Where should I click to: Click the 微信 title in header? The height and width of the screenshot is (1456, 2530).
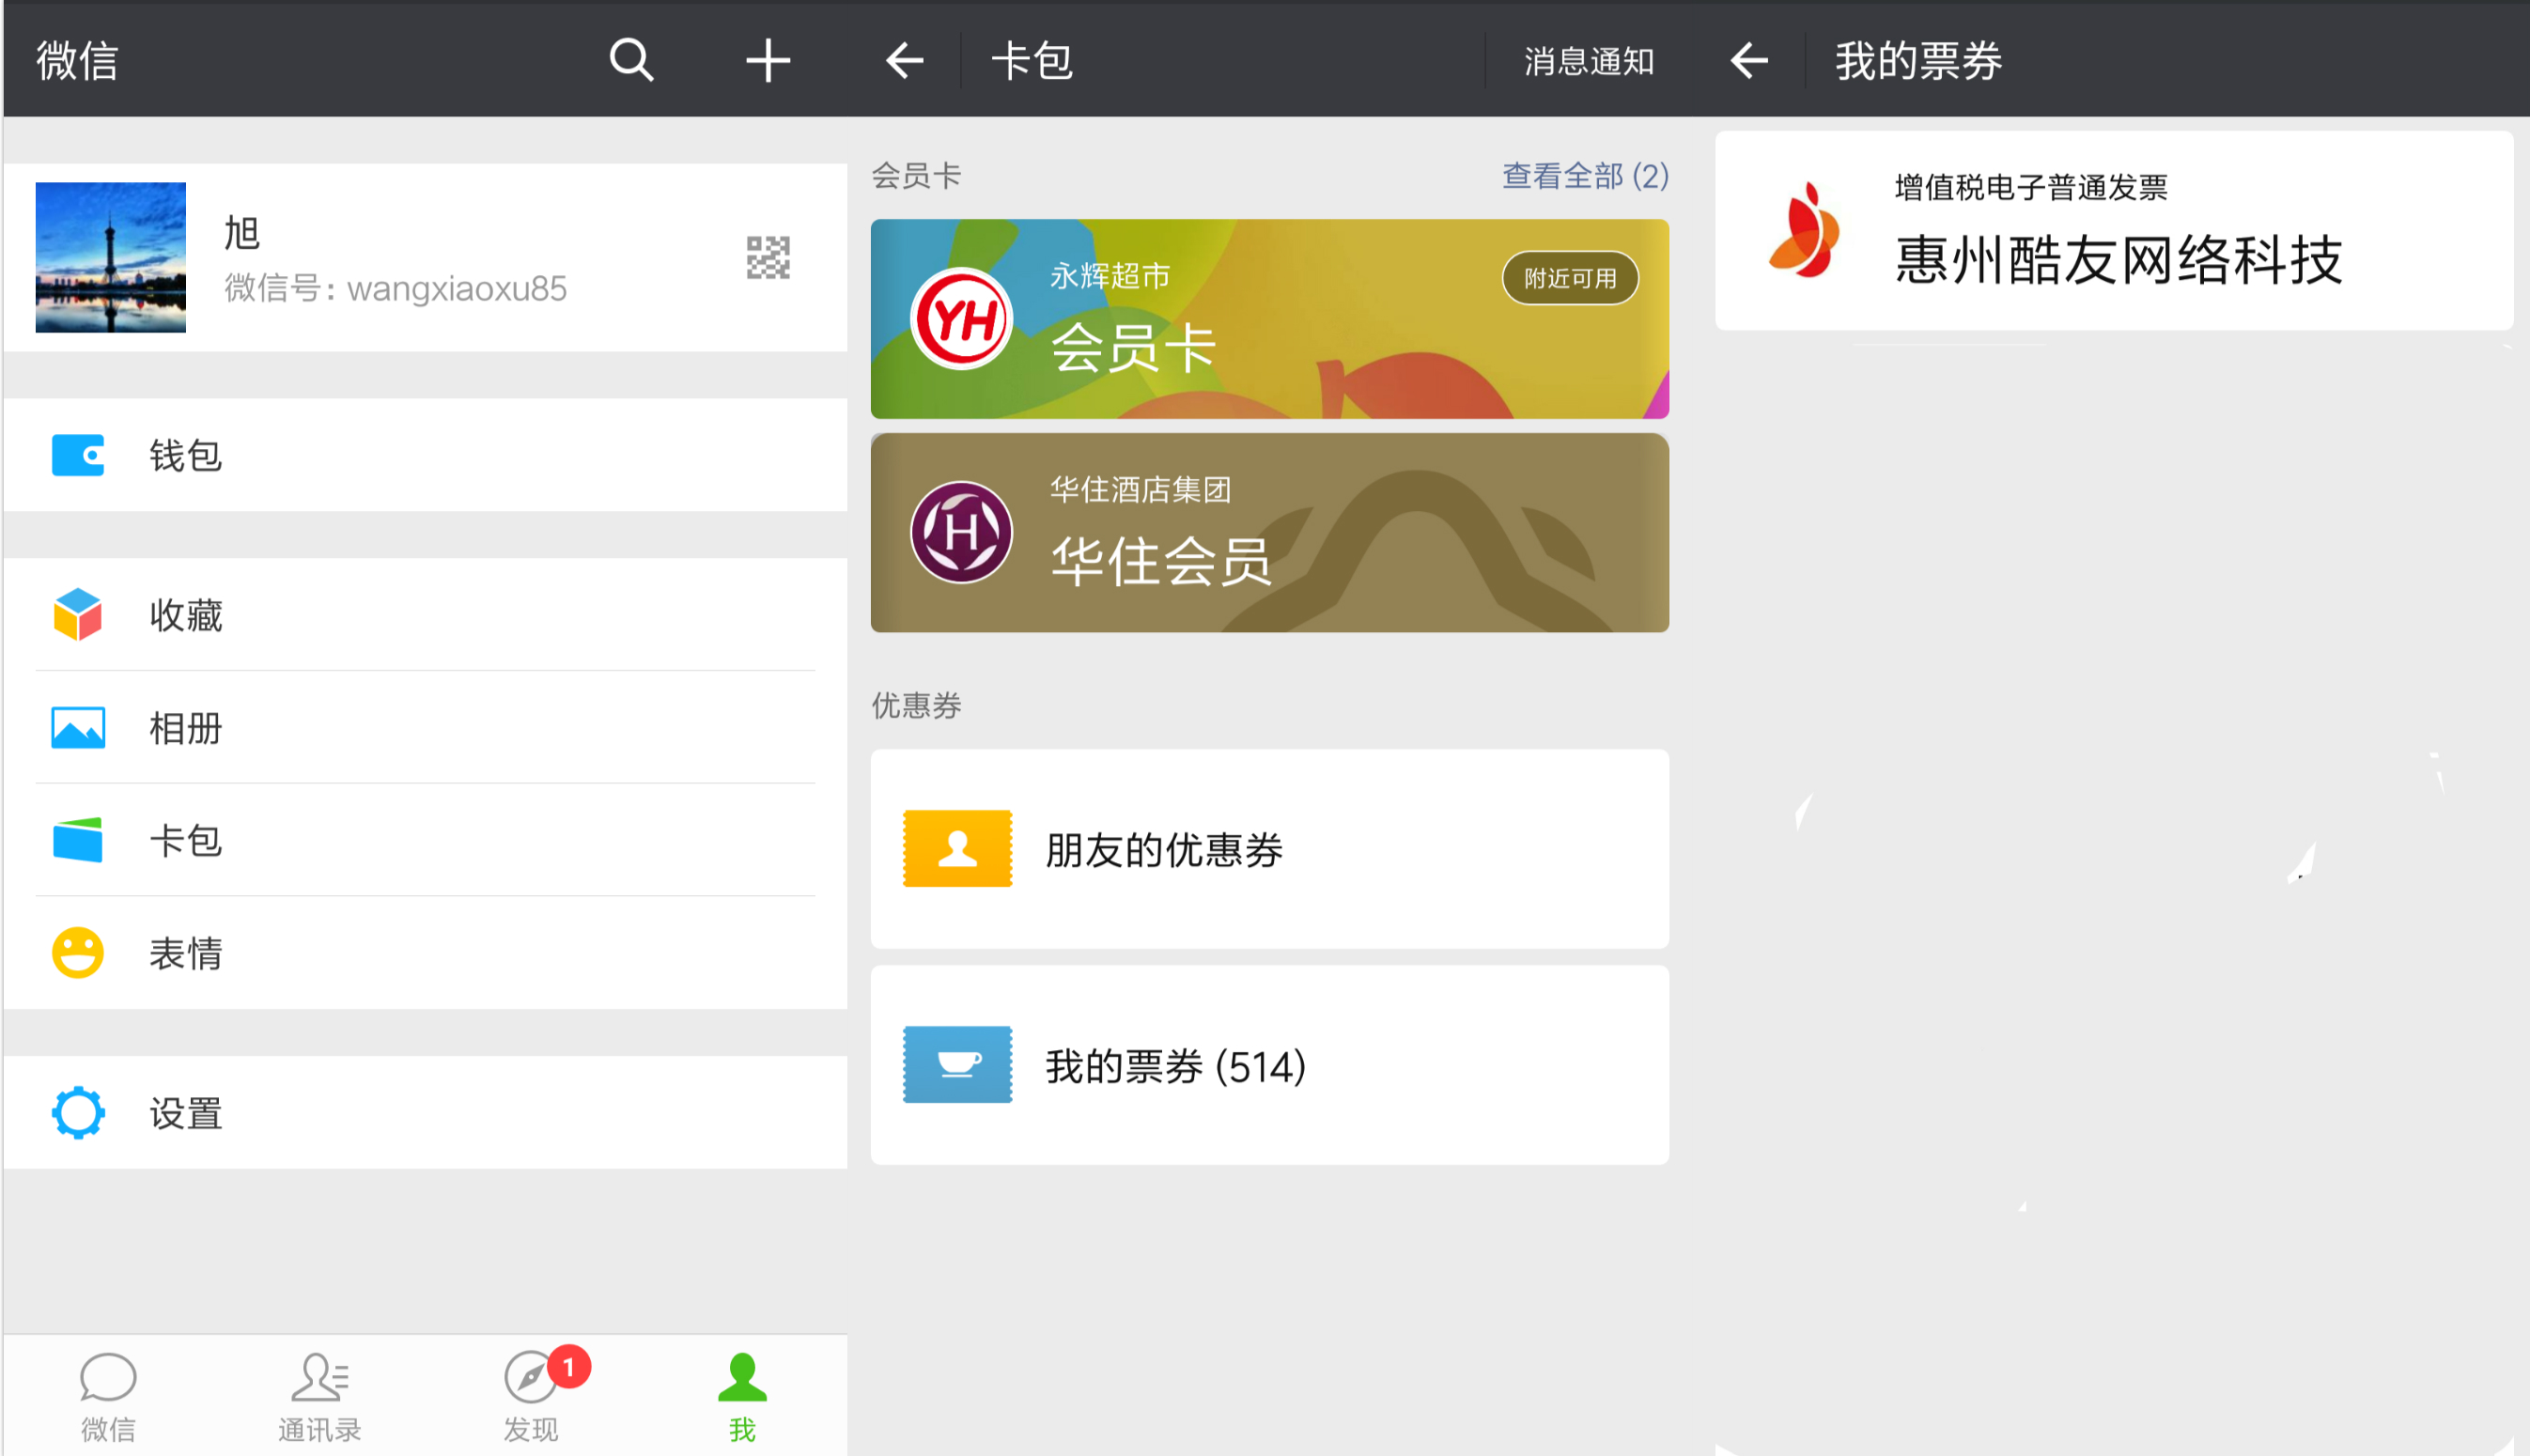77,61
